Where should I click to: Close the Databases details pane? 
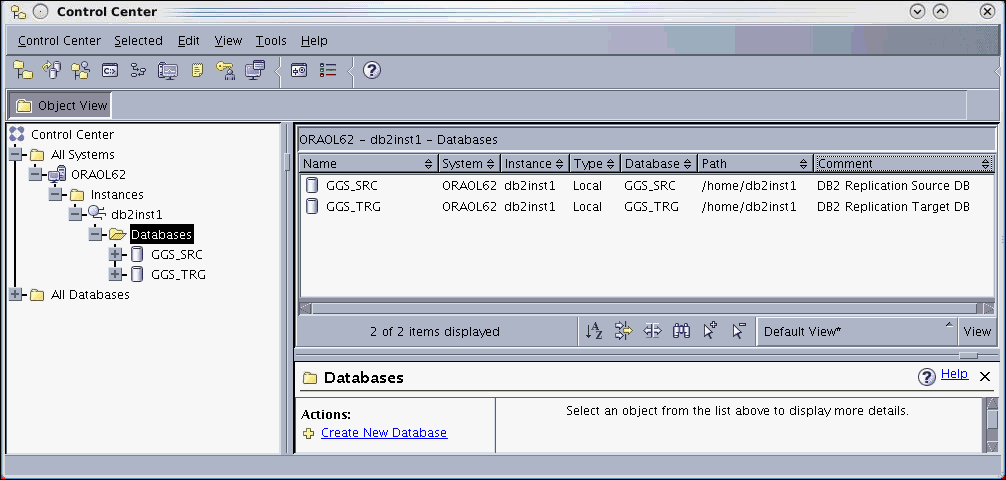pos(985,377)
